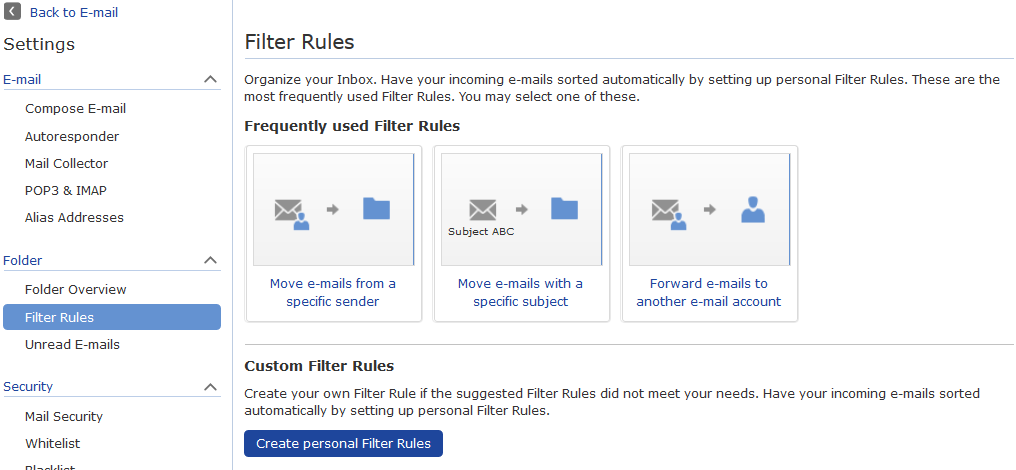This screenshot has height=470, width=1016.
Task: Click the blue person icon in forward card
Action: click(753, 209)
